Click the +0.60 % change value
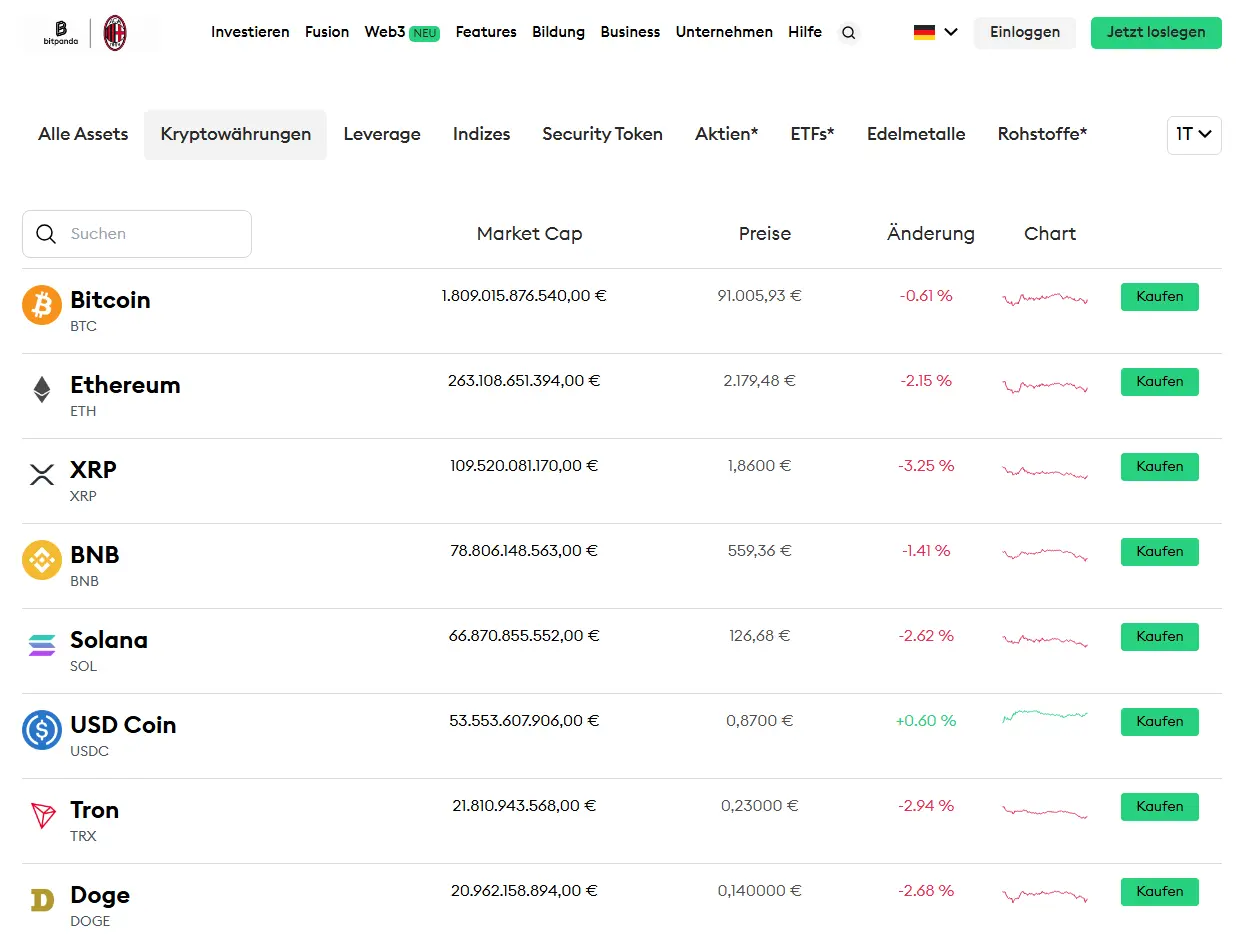This screenshot has width=1250, height=934. tap(926, 721)
